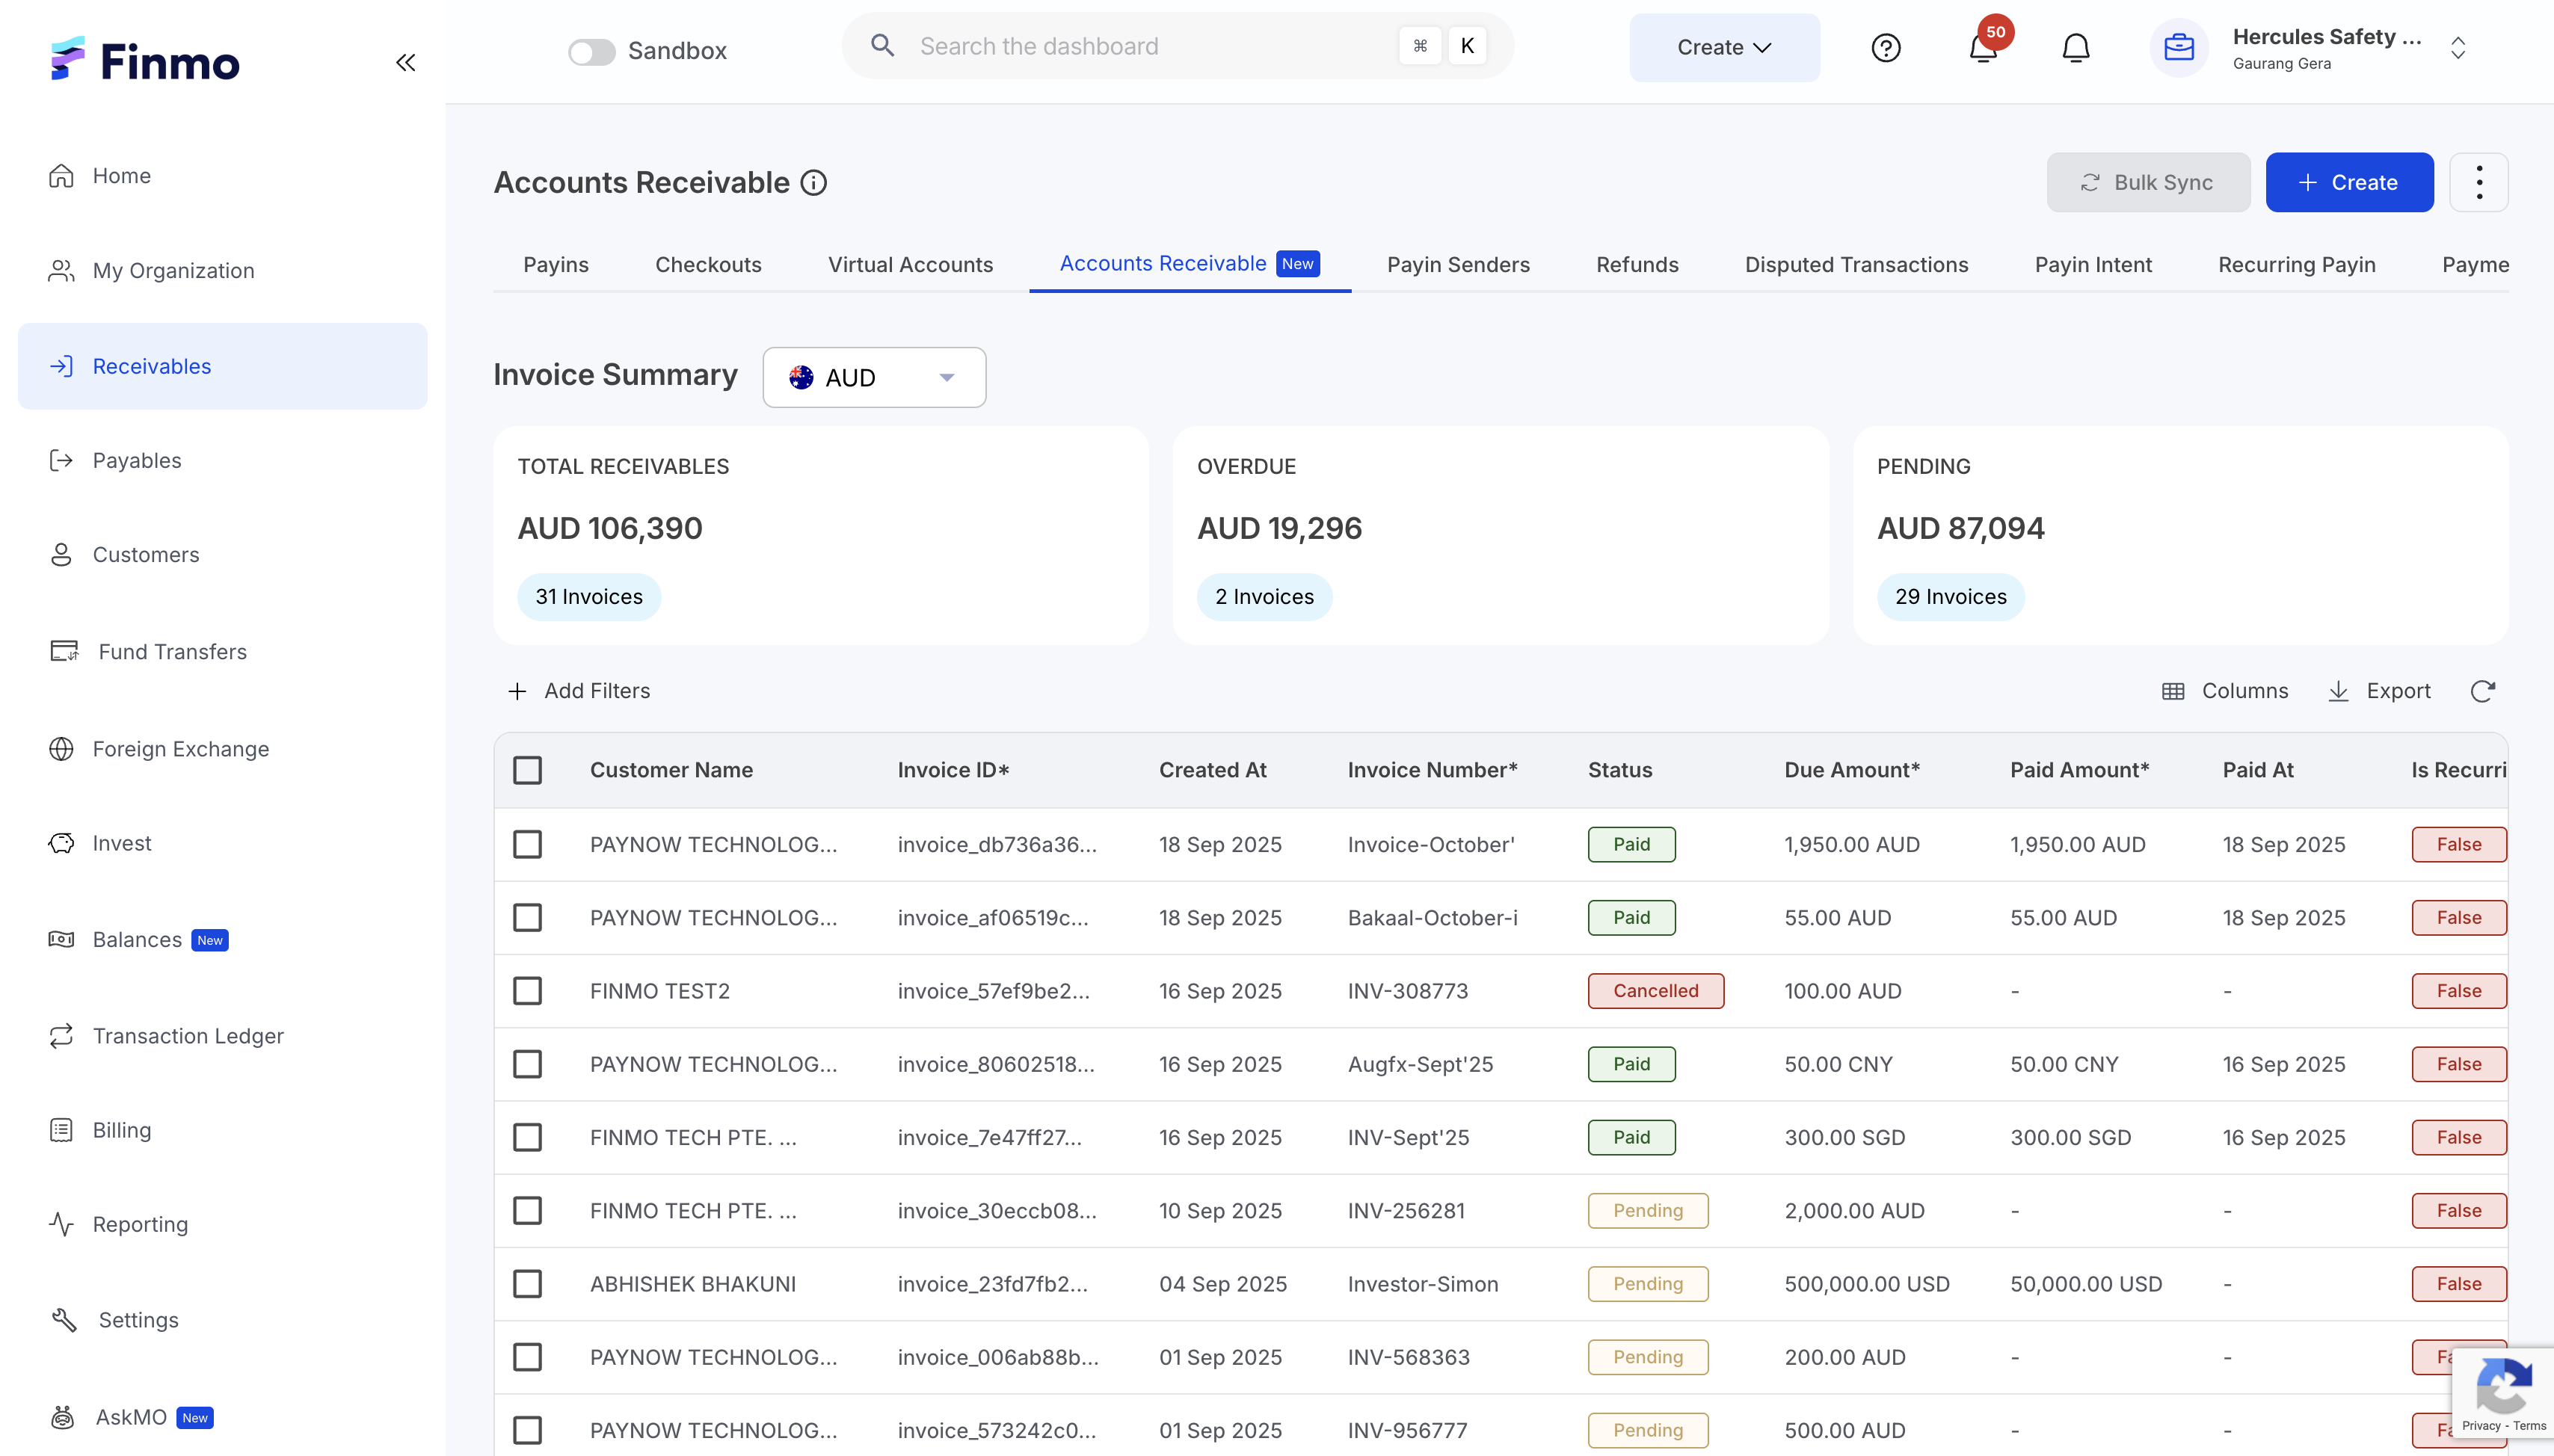This screenshot has height=1456, width=2554.
Task: Open the help question mark icon
Action: [1885, 47]
